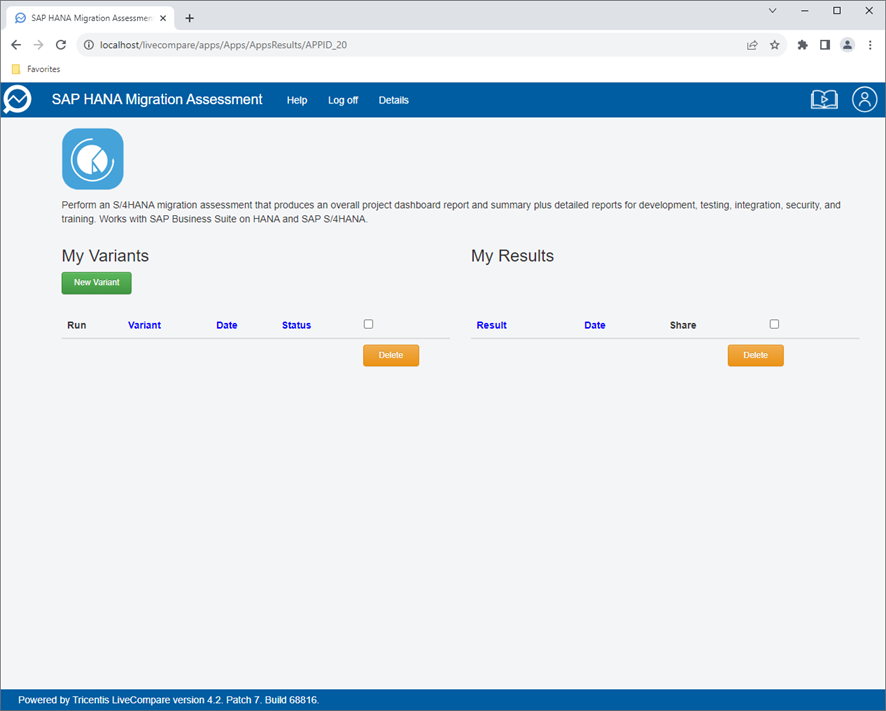The width and height of the screenshot is (886, 711).
Task: Open a new browser tab
Action: [x=190, y=18]
